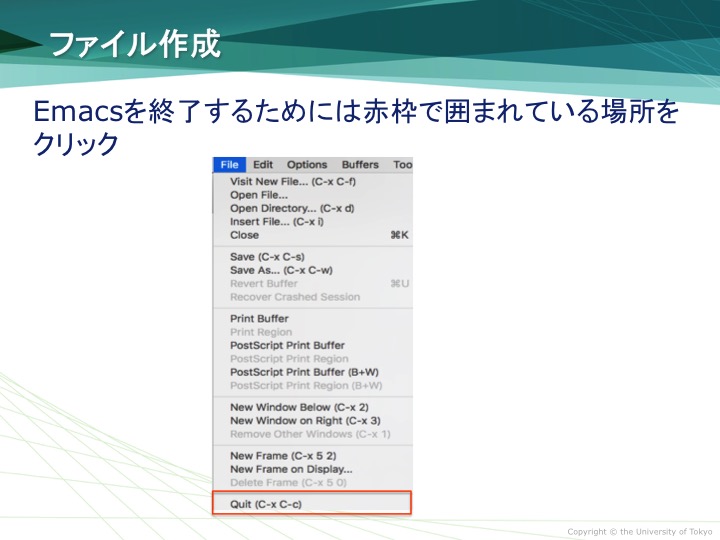Select PostScript Print Buffer without B+W
The height and width of the screenshot is (540, 720).
313,345
